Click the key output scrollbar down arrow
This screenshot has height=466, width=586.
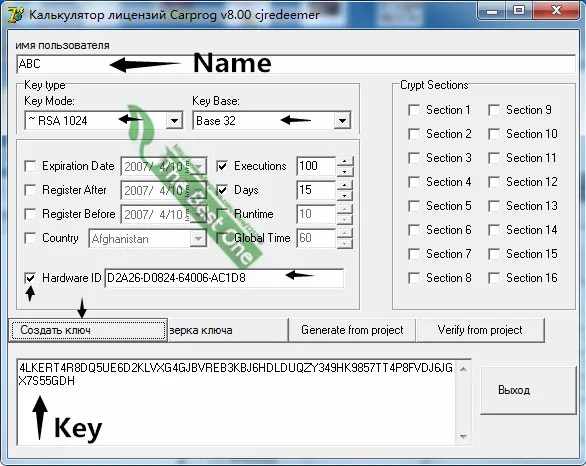(x=463, y=436)
